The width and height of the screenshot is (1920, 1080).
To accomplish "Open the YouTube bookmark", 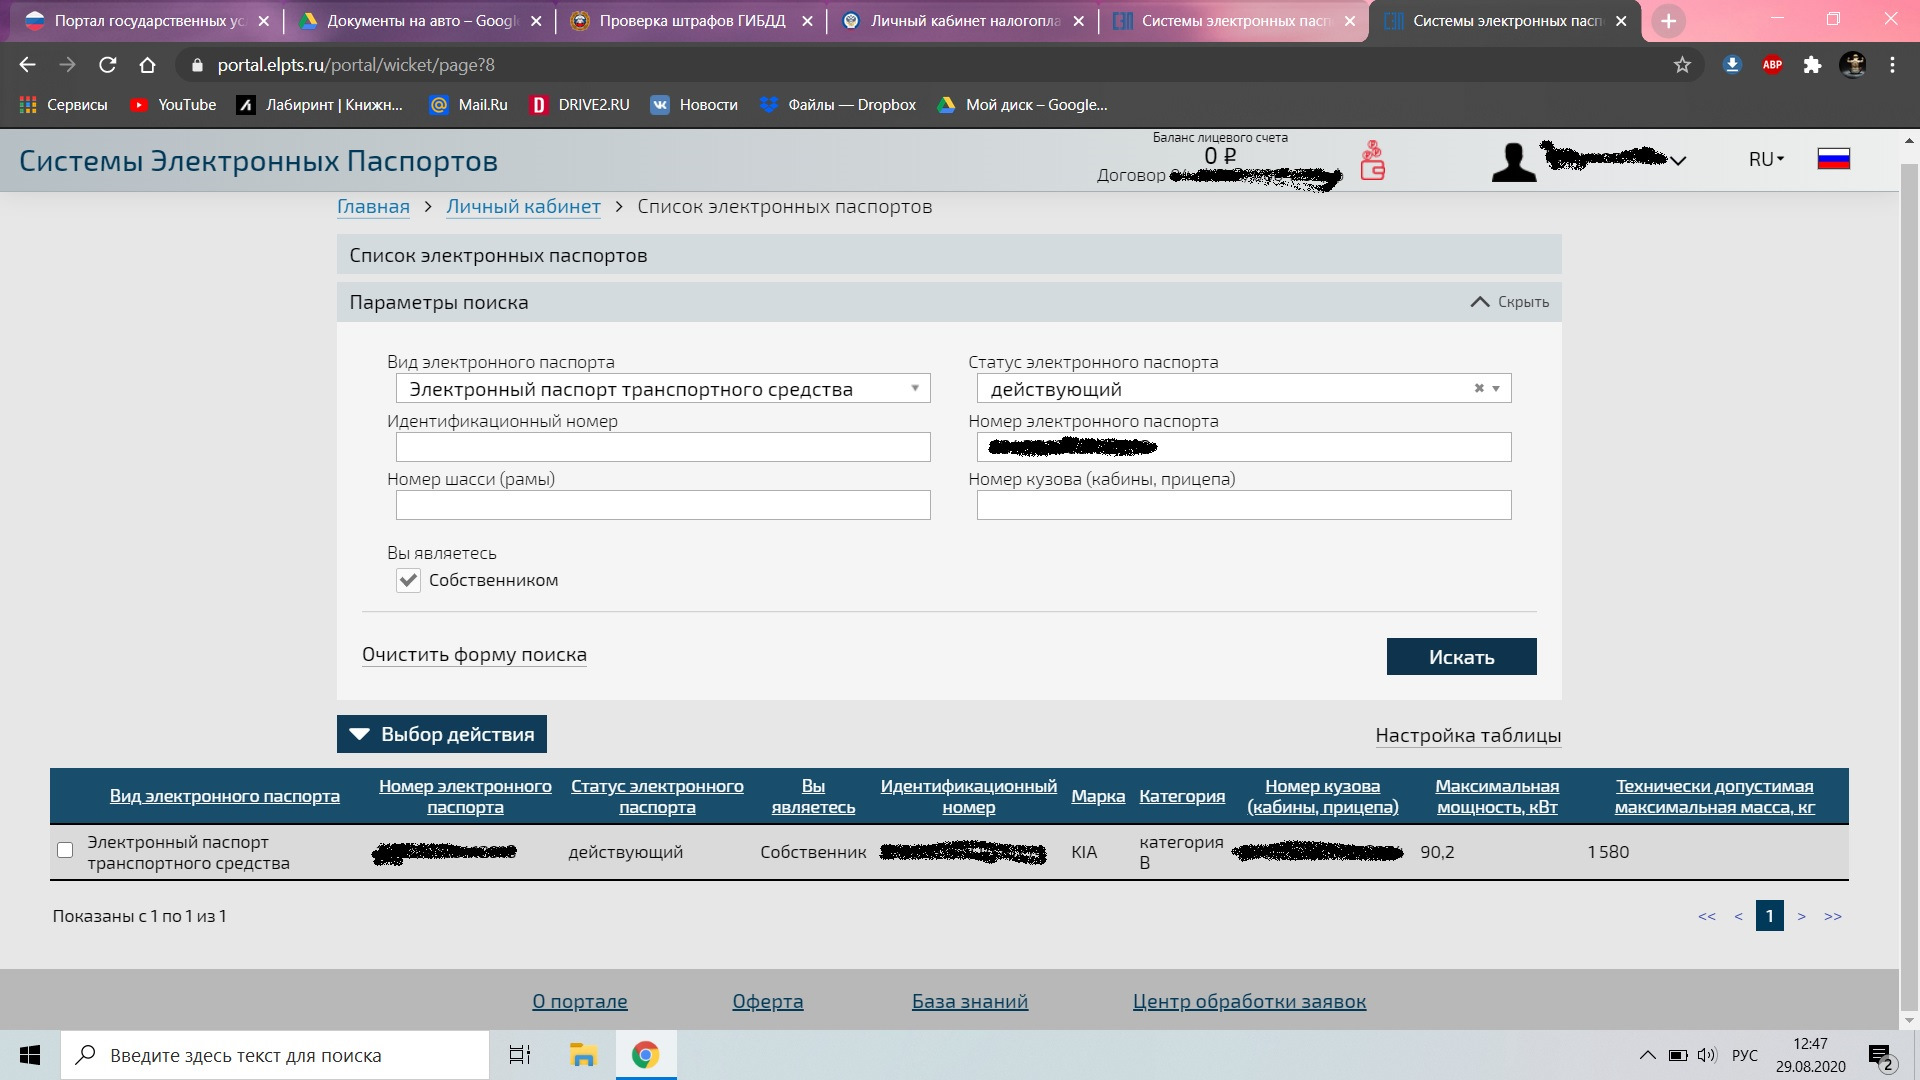I will click(x=173, y=105).
